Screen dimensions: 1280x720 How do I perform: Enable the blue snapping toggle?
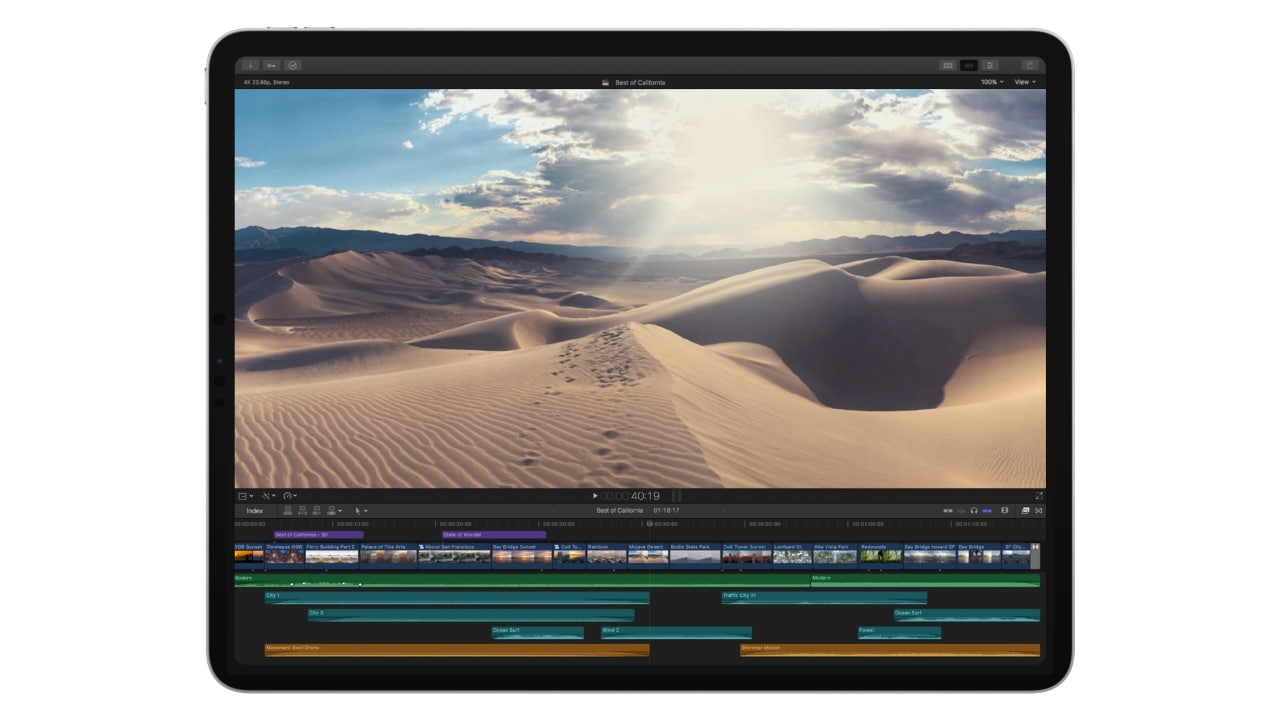pyautogui.click(x=987, y=510)
